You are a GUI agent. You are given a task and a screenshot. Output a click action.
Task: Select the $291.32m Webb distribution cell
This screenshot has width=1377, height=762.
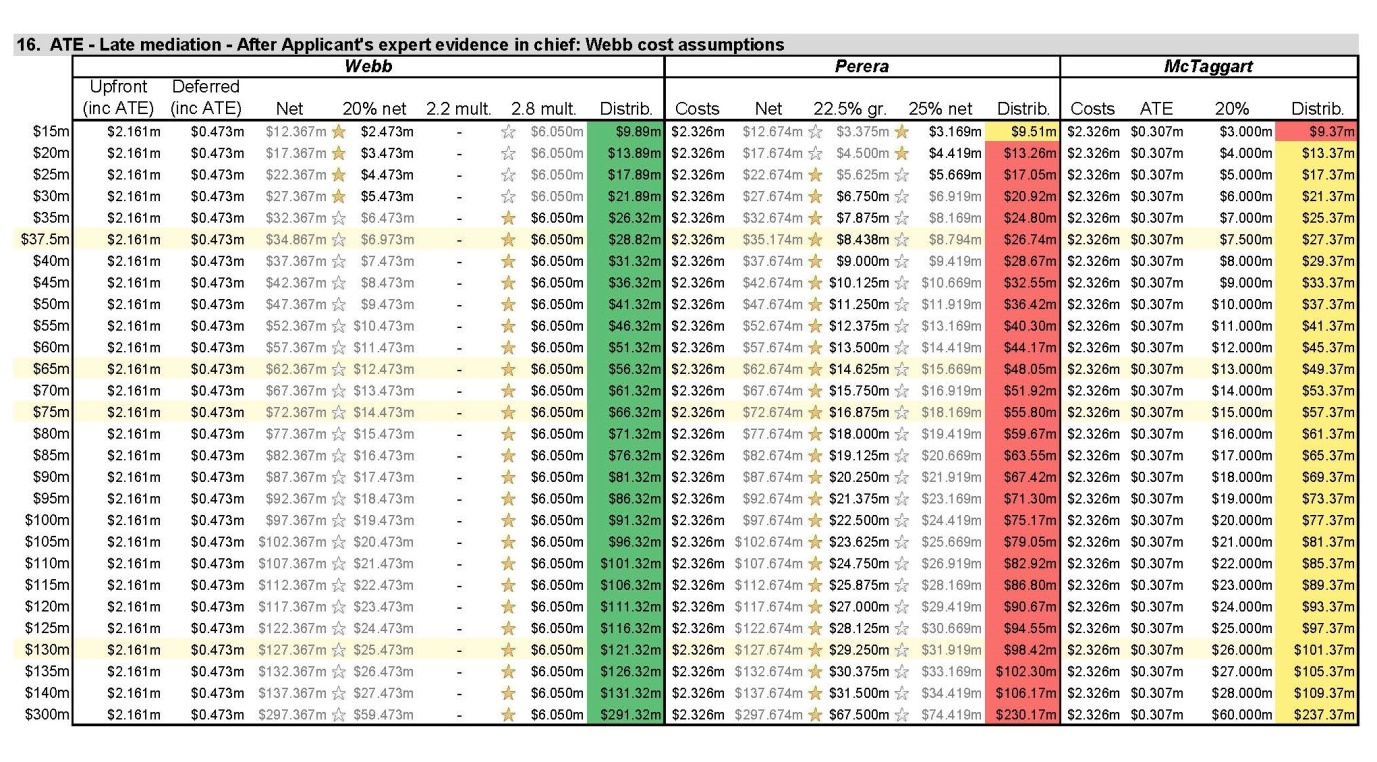click(x=626, y=715)
